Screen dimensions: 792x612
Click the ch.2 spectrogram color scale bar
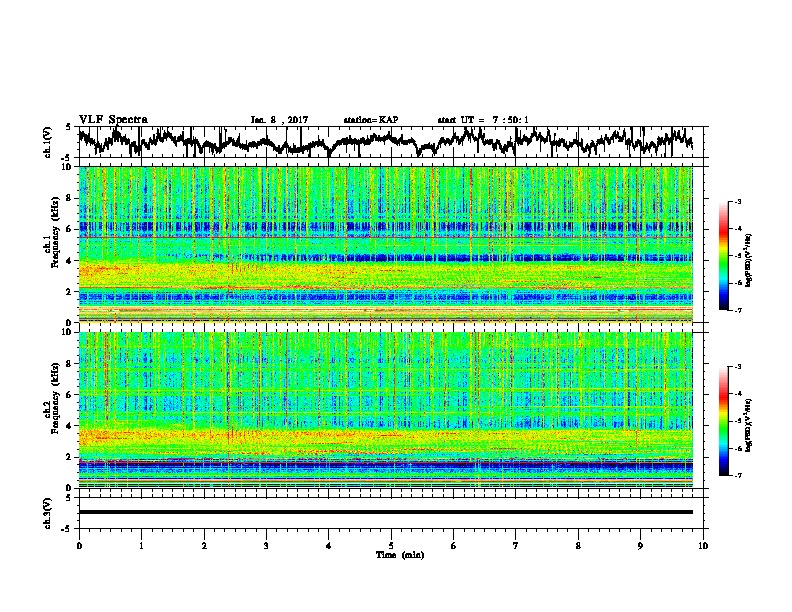pyautogui.click(x=723, y=421)
